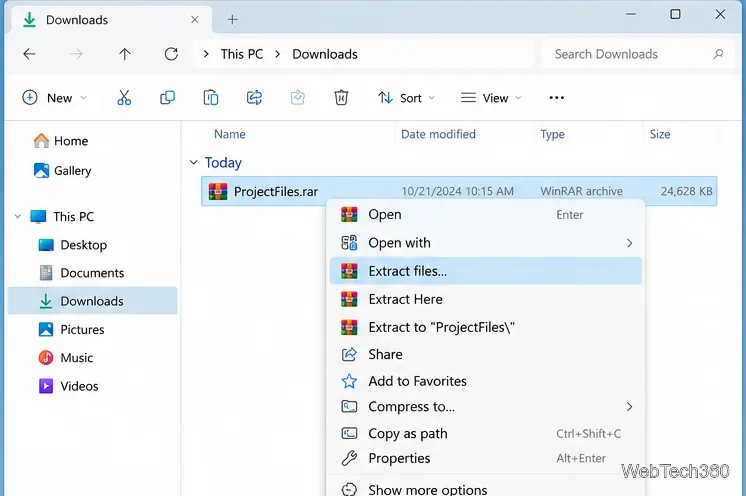746x496 pixels.
Task: Click the Videos icon in sidebar
Action: click(46, 386)
